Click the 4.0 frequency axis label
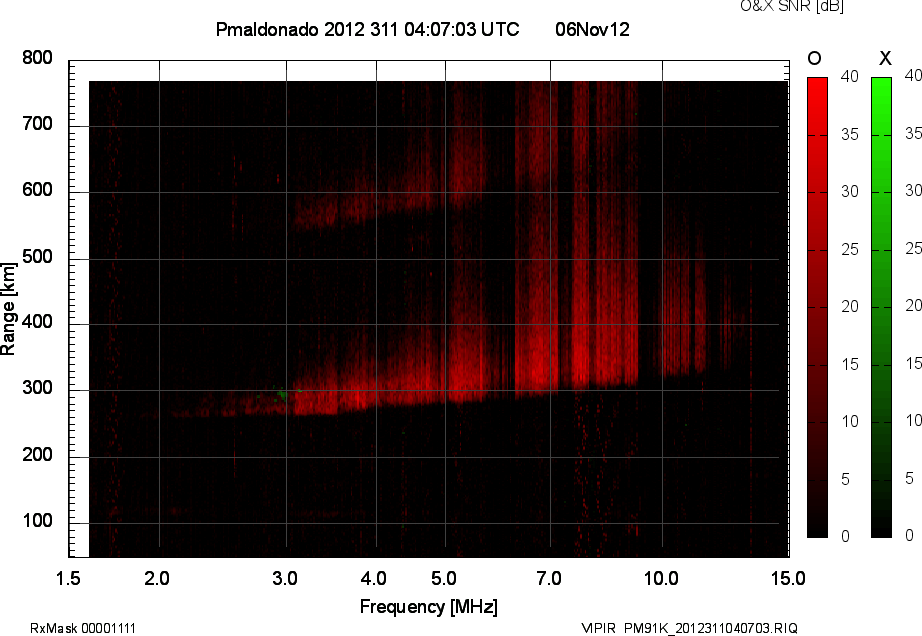This screenshot has width=922, height=636. point(373,579)
